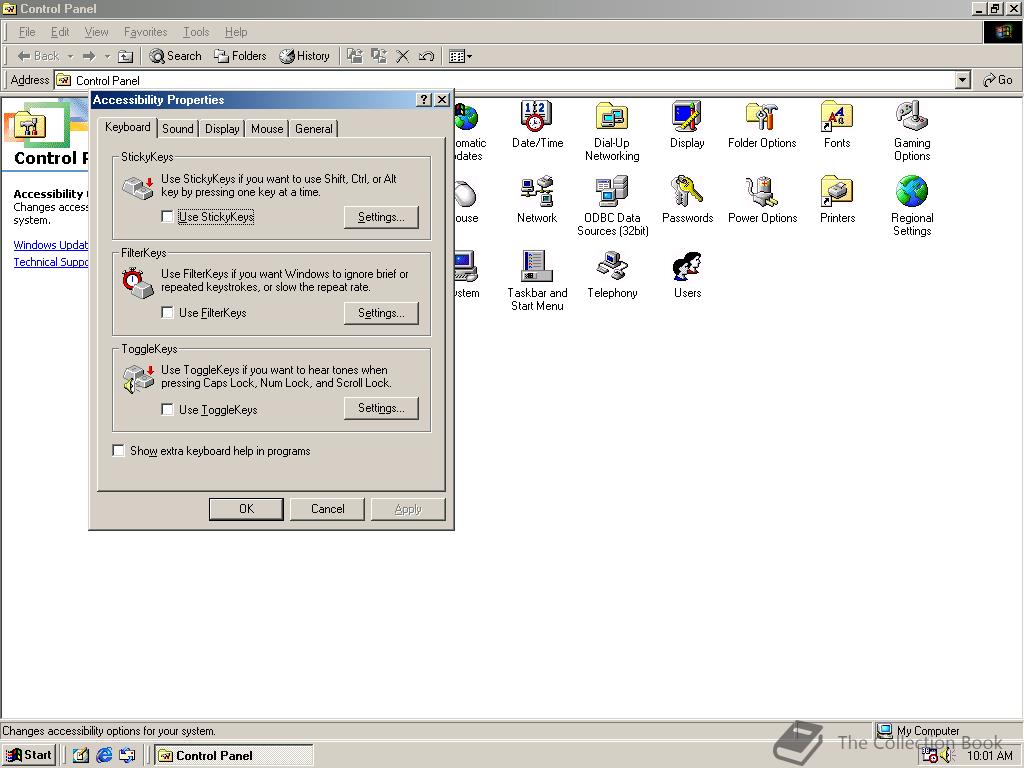
Task: Click the Control Panel taskbar button
Action: pos(234,755)
